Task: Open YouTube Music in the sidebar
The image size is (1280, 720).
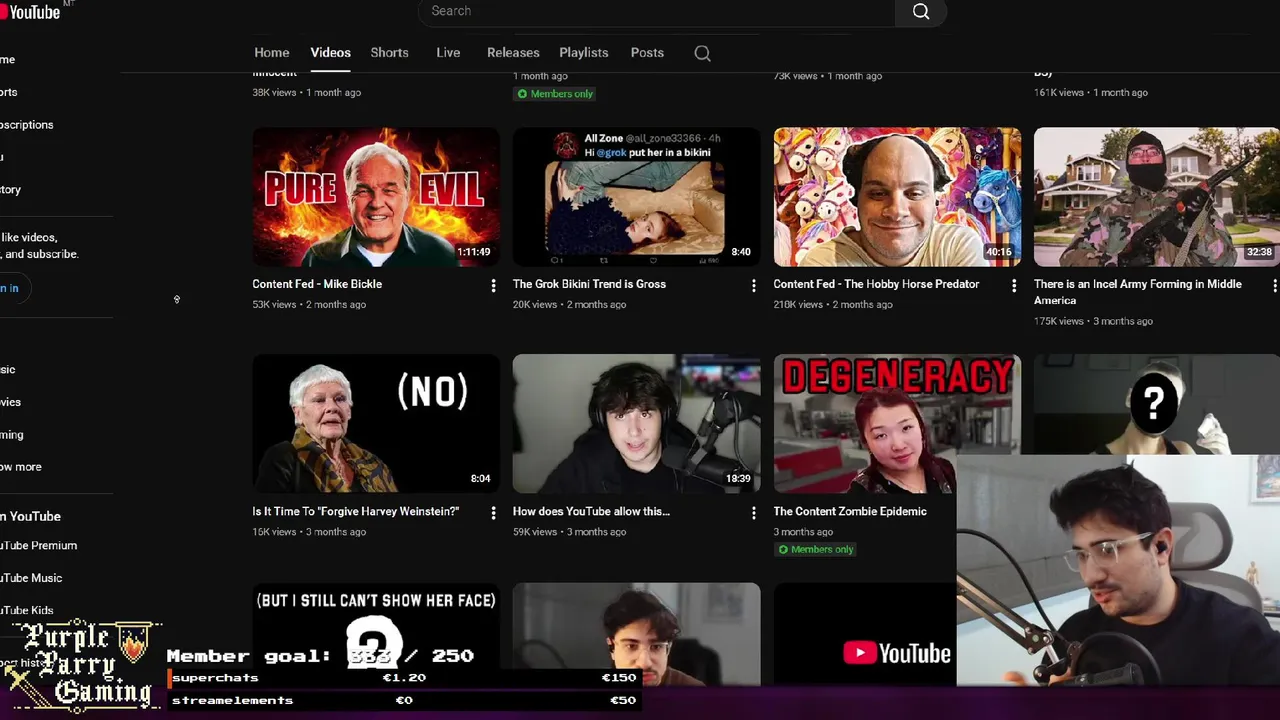Action: 31,578
